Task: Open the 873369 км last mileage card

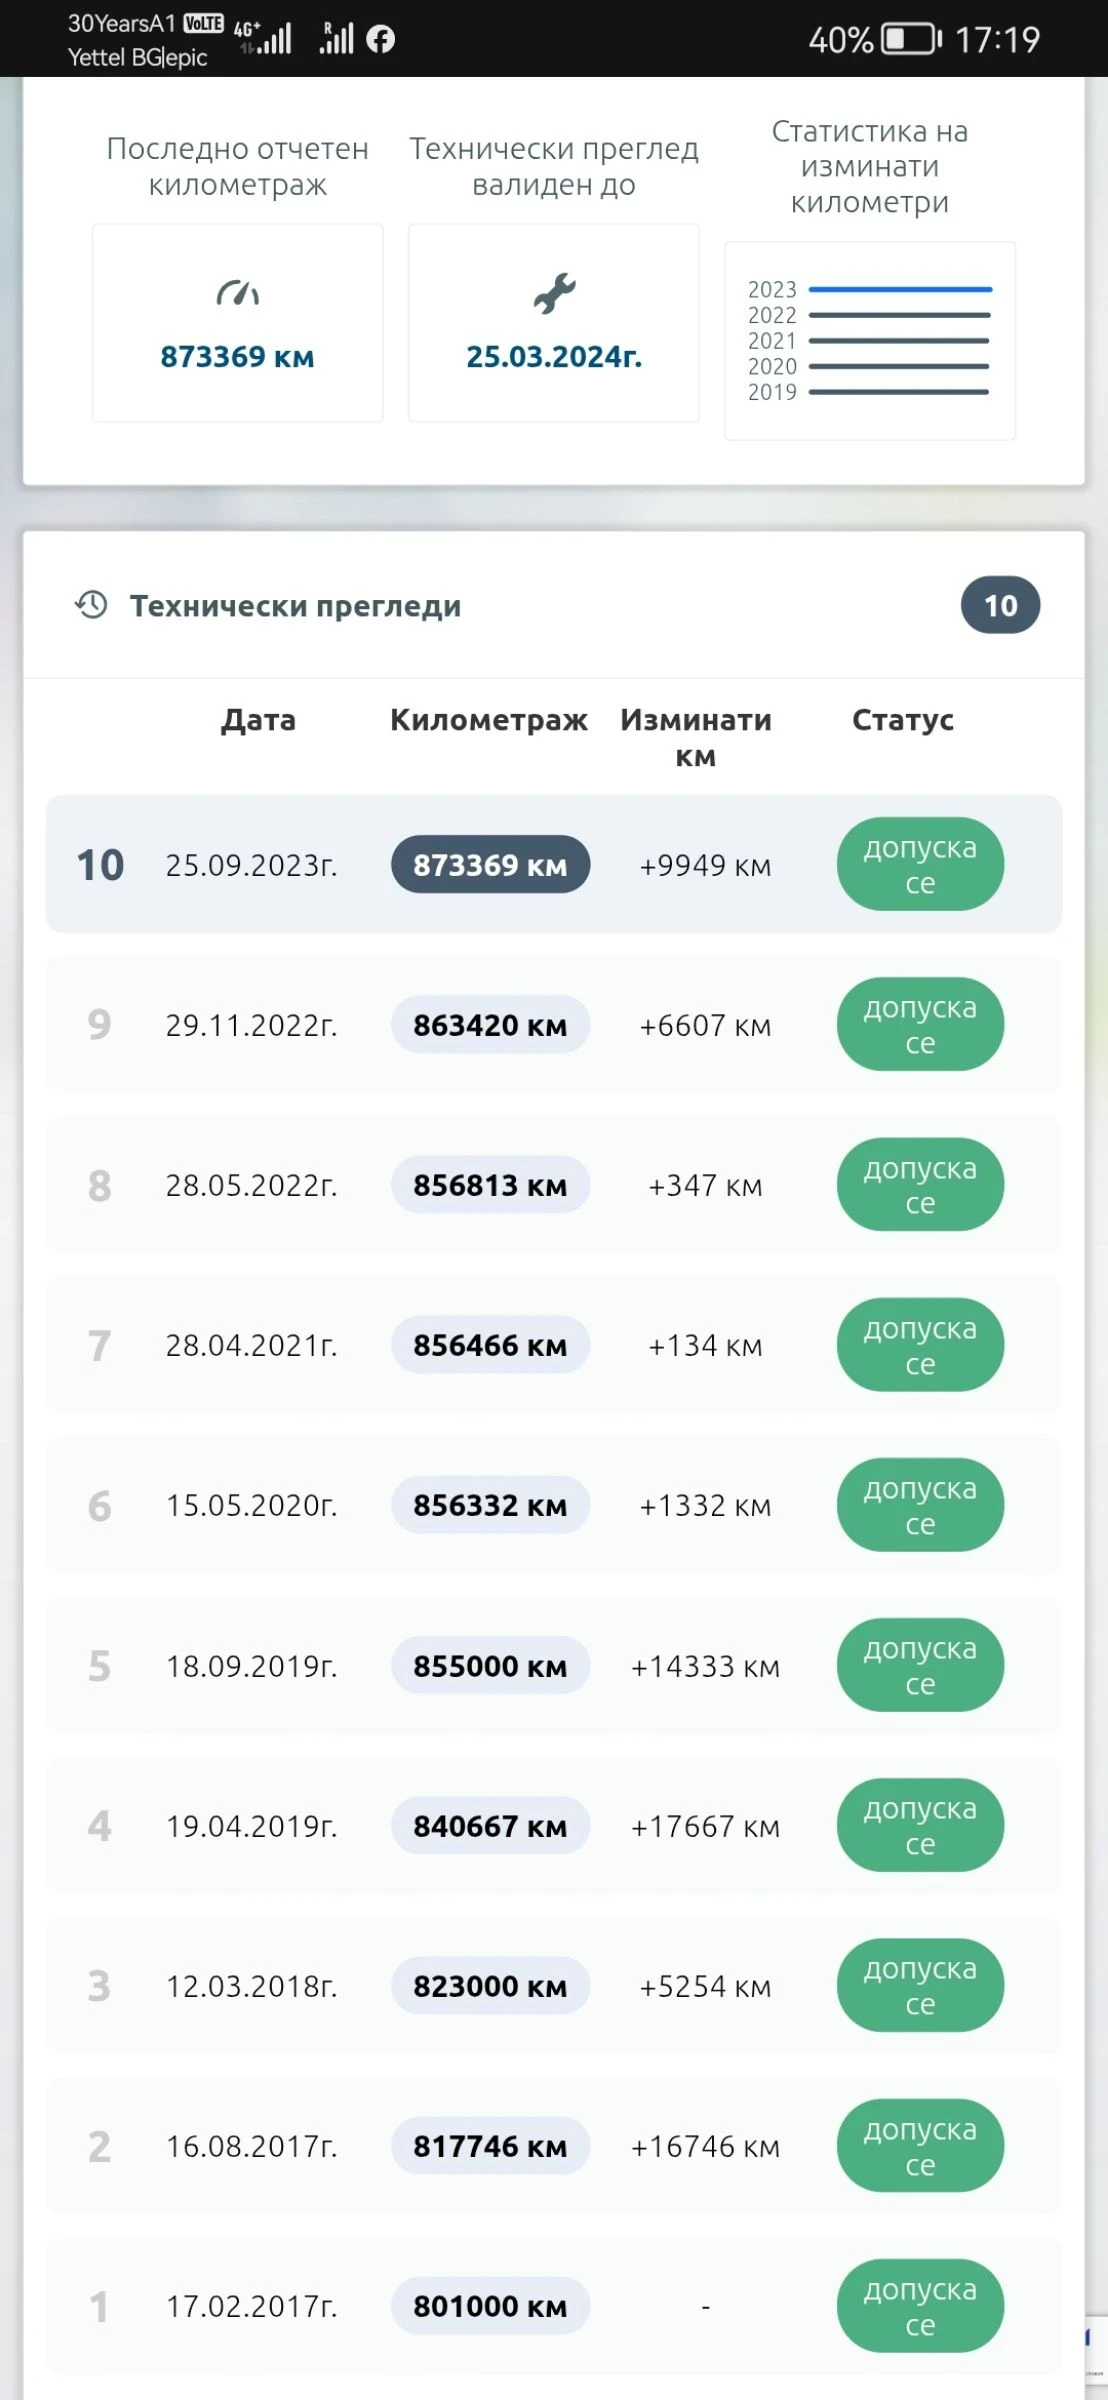Action: pos(238,323)
